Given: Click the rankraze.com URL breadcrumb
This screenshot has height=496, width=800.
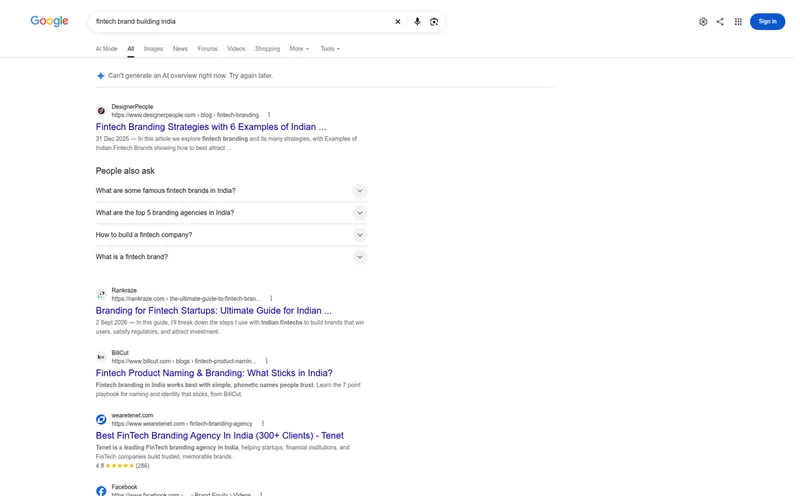Looking at the screenshot, I should coord(186,299).
